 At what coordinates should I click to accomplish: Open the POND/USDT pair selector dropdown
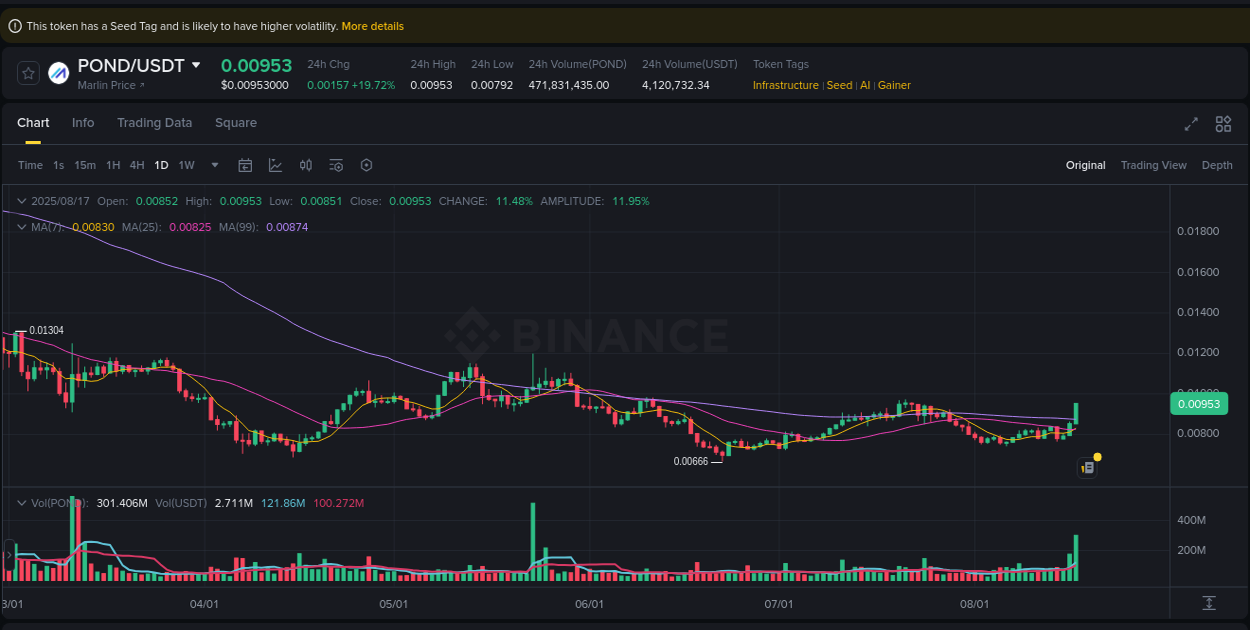pyautogui.click(x=196, y=65)
